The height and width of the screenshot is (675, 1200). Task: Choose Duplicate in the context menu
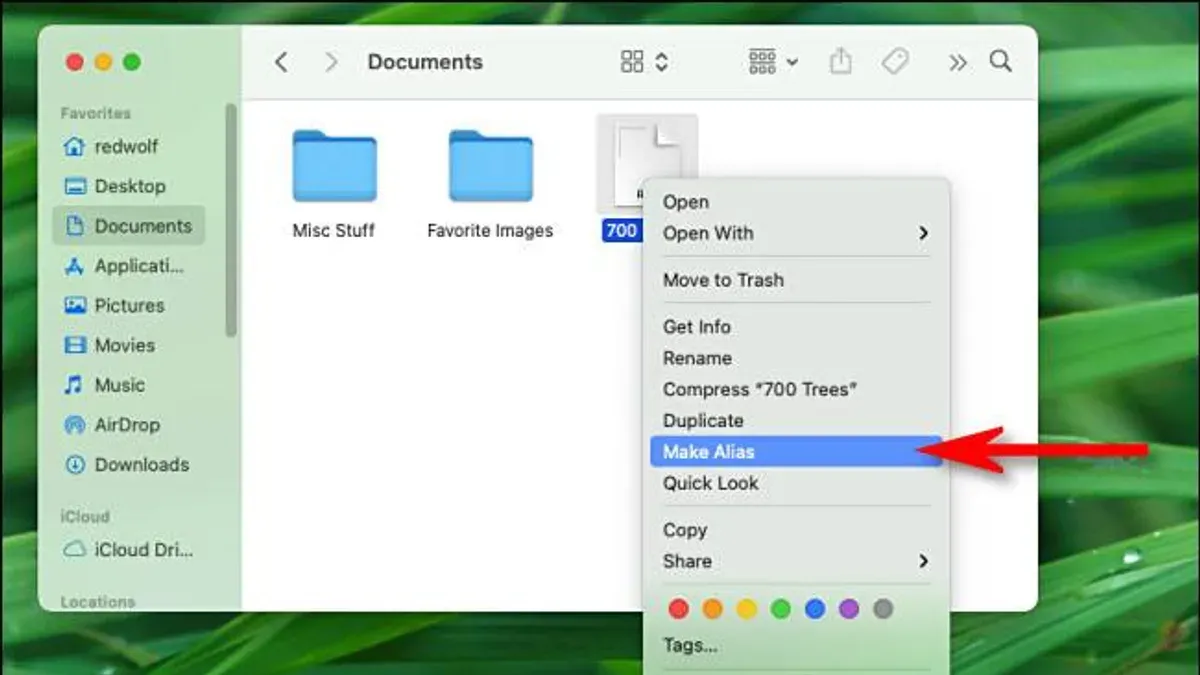[x=796, y=420]
